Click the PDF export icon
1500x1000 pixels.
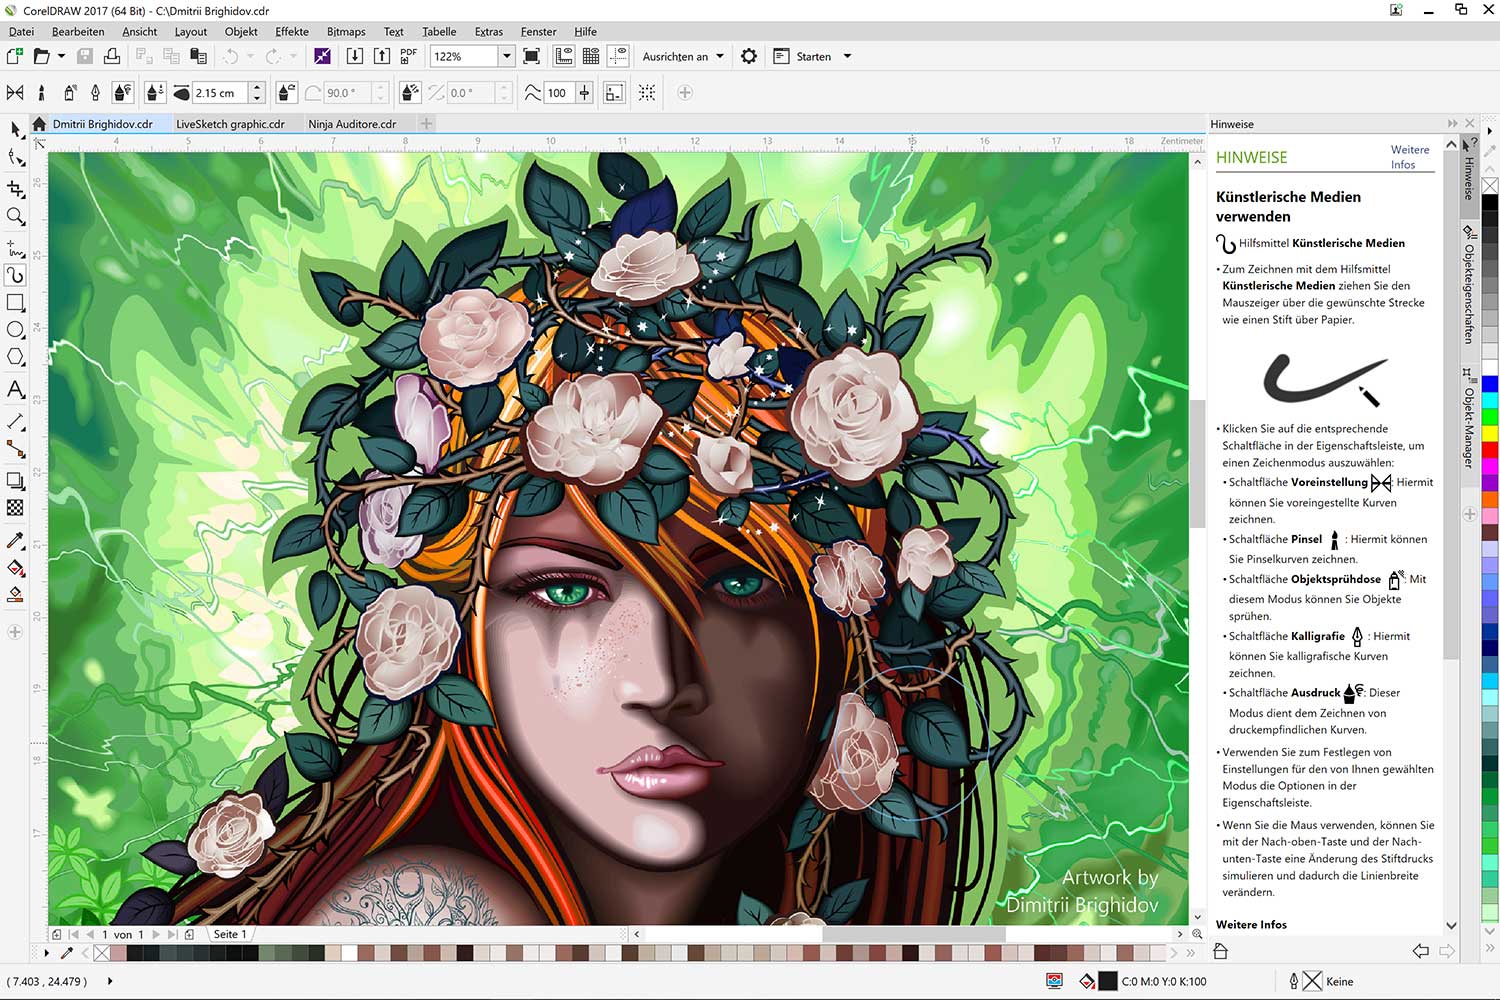click(x=408, y=56)
